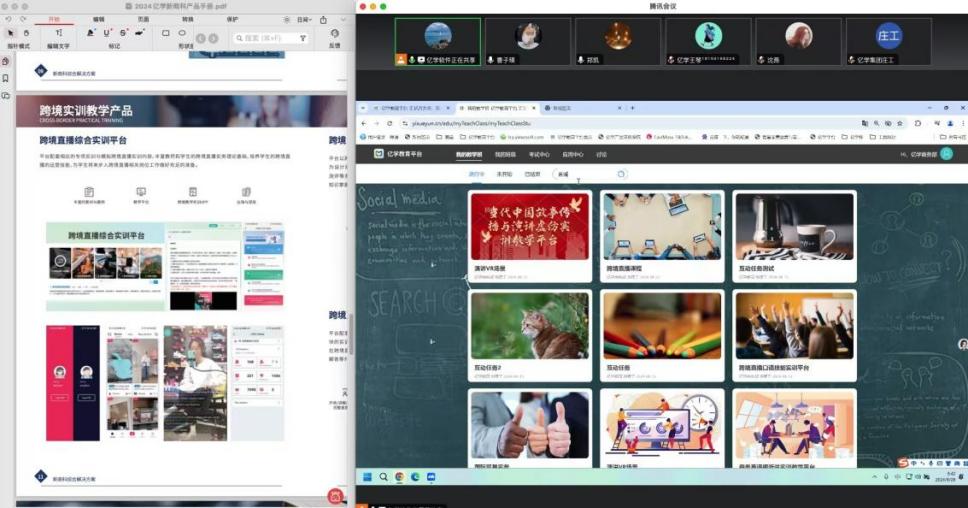This screenshot has width=968, height=508.
Task: Switch to the 编辑 ribbon tab
Action: (98, 19)
